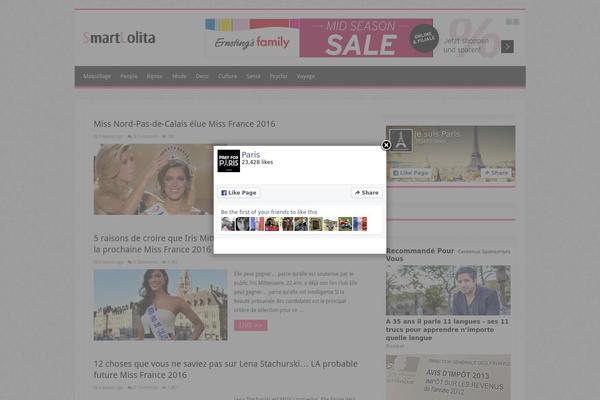600x400 pixels.
Task: Open the Santé menu item
Action: pos(253,76)
